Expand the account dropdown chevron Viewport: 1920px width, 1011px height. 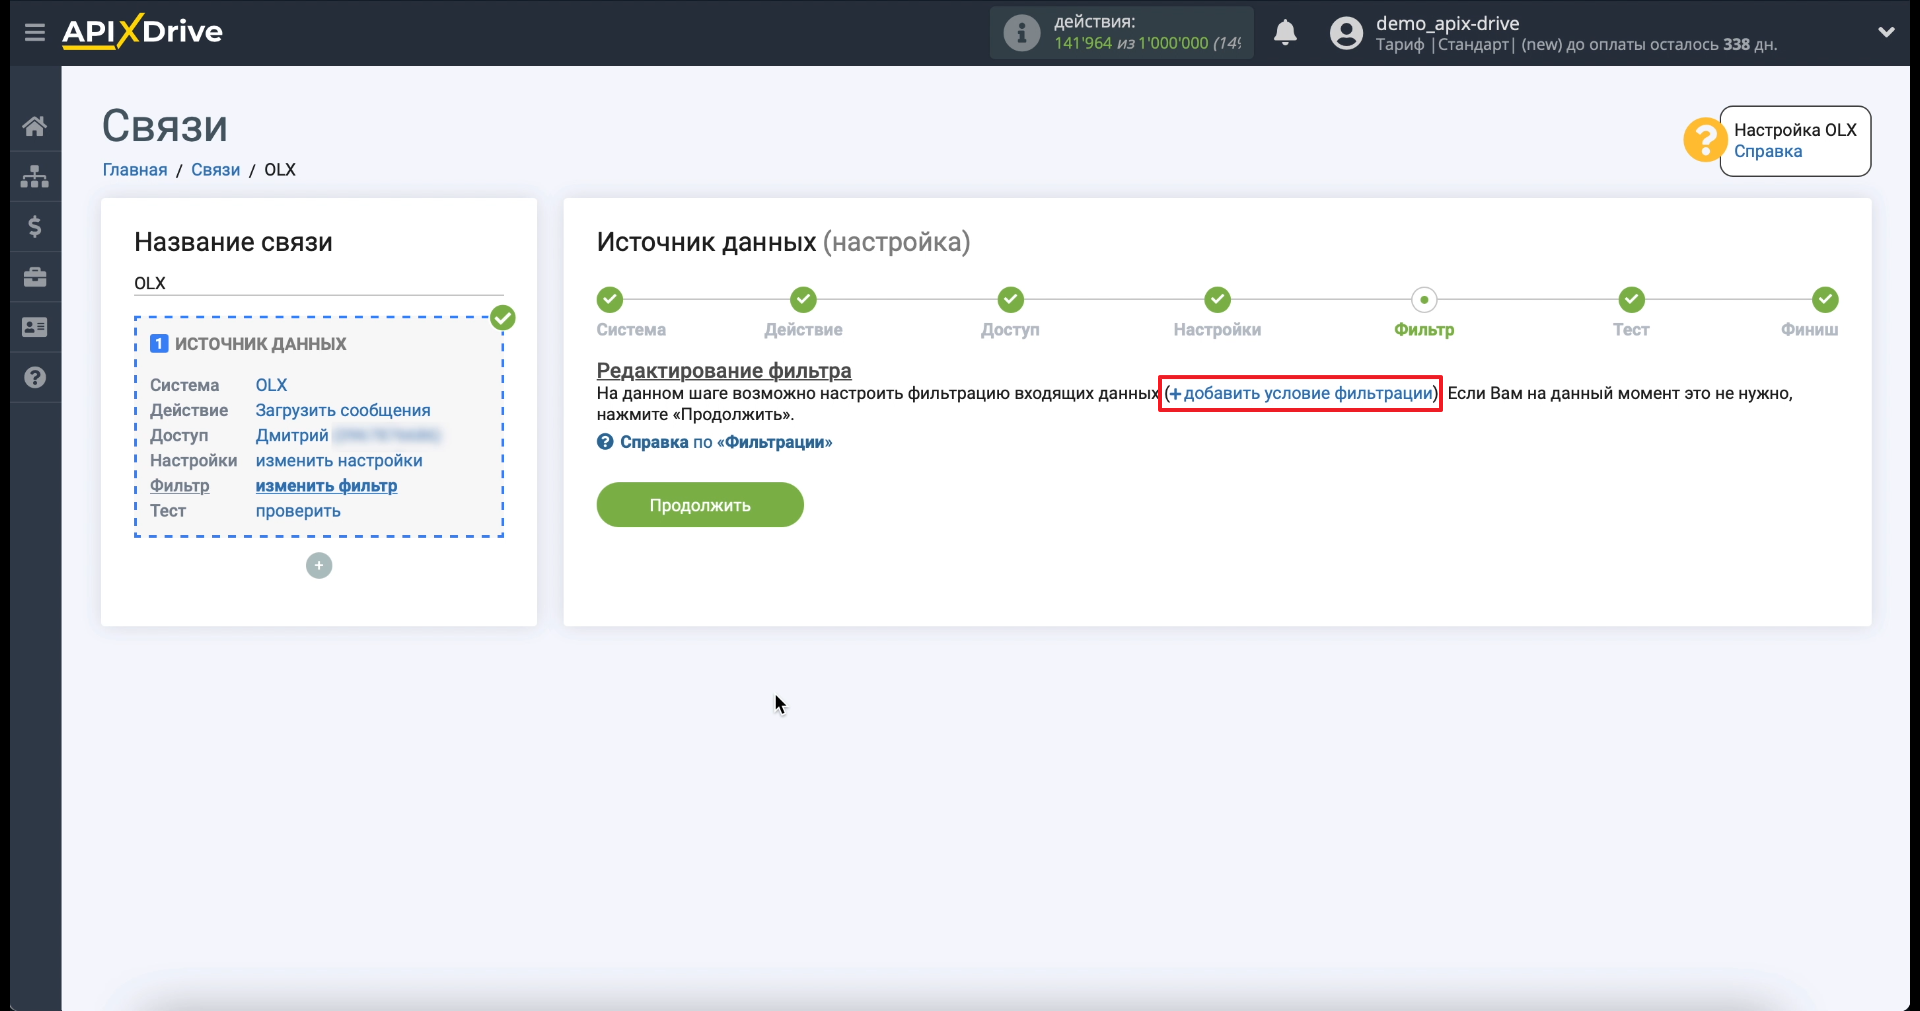pyautogui.click(x=1886, y=32)
